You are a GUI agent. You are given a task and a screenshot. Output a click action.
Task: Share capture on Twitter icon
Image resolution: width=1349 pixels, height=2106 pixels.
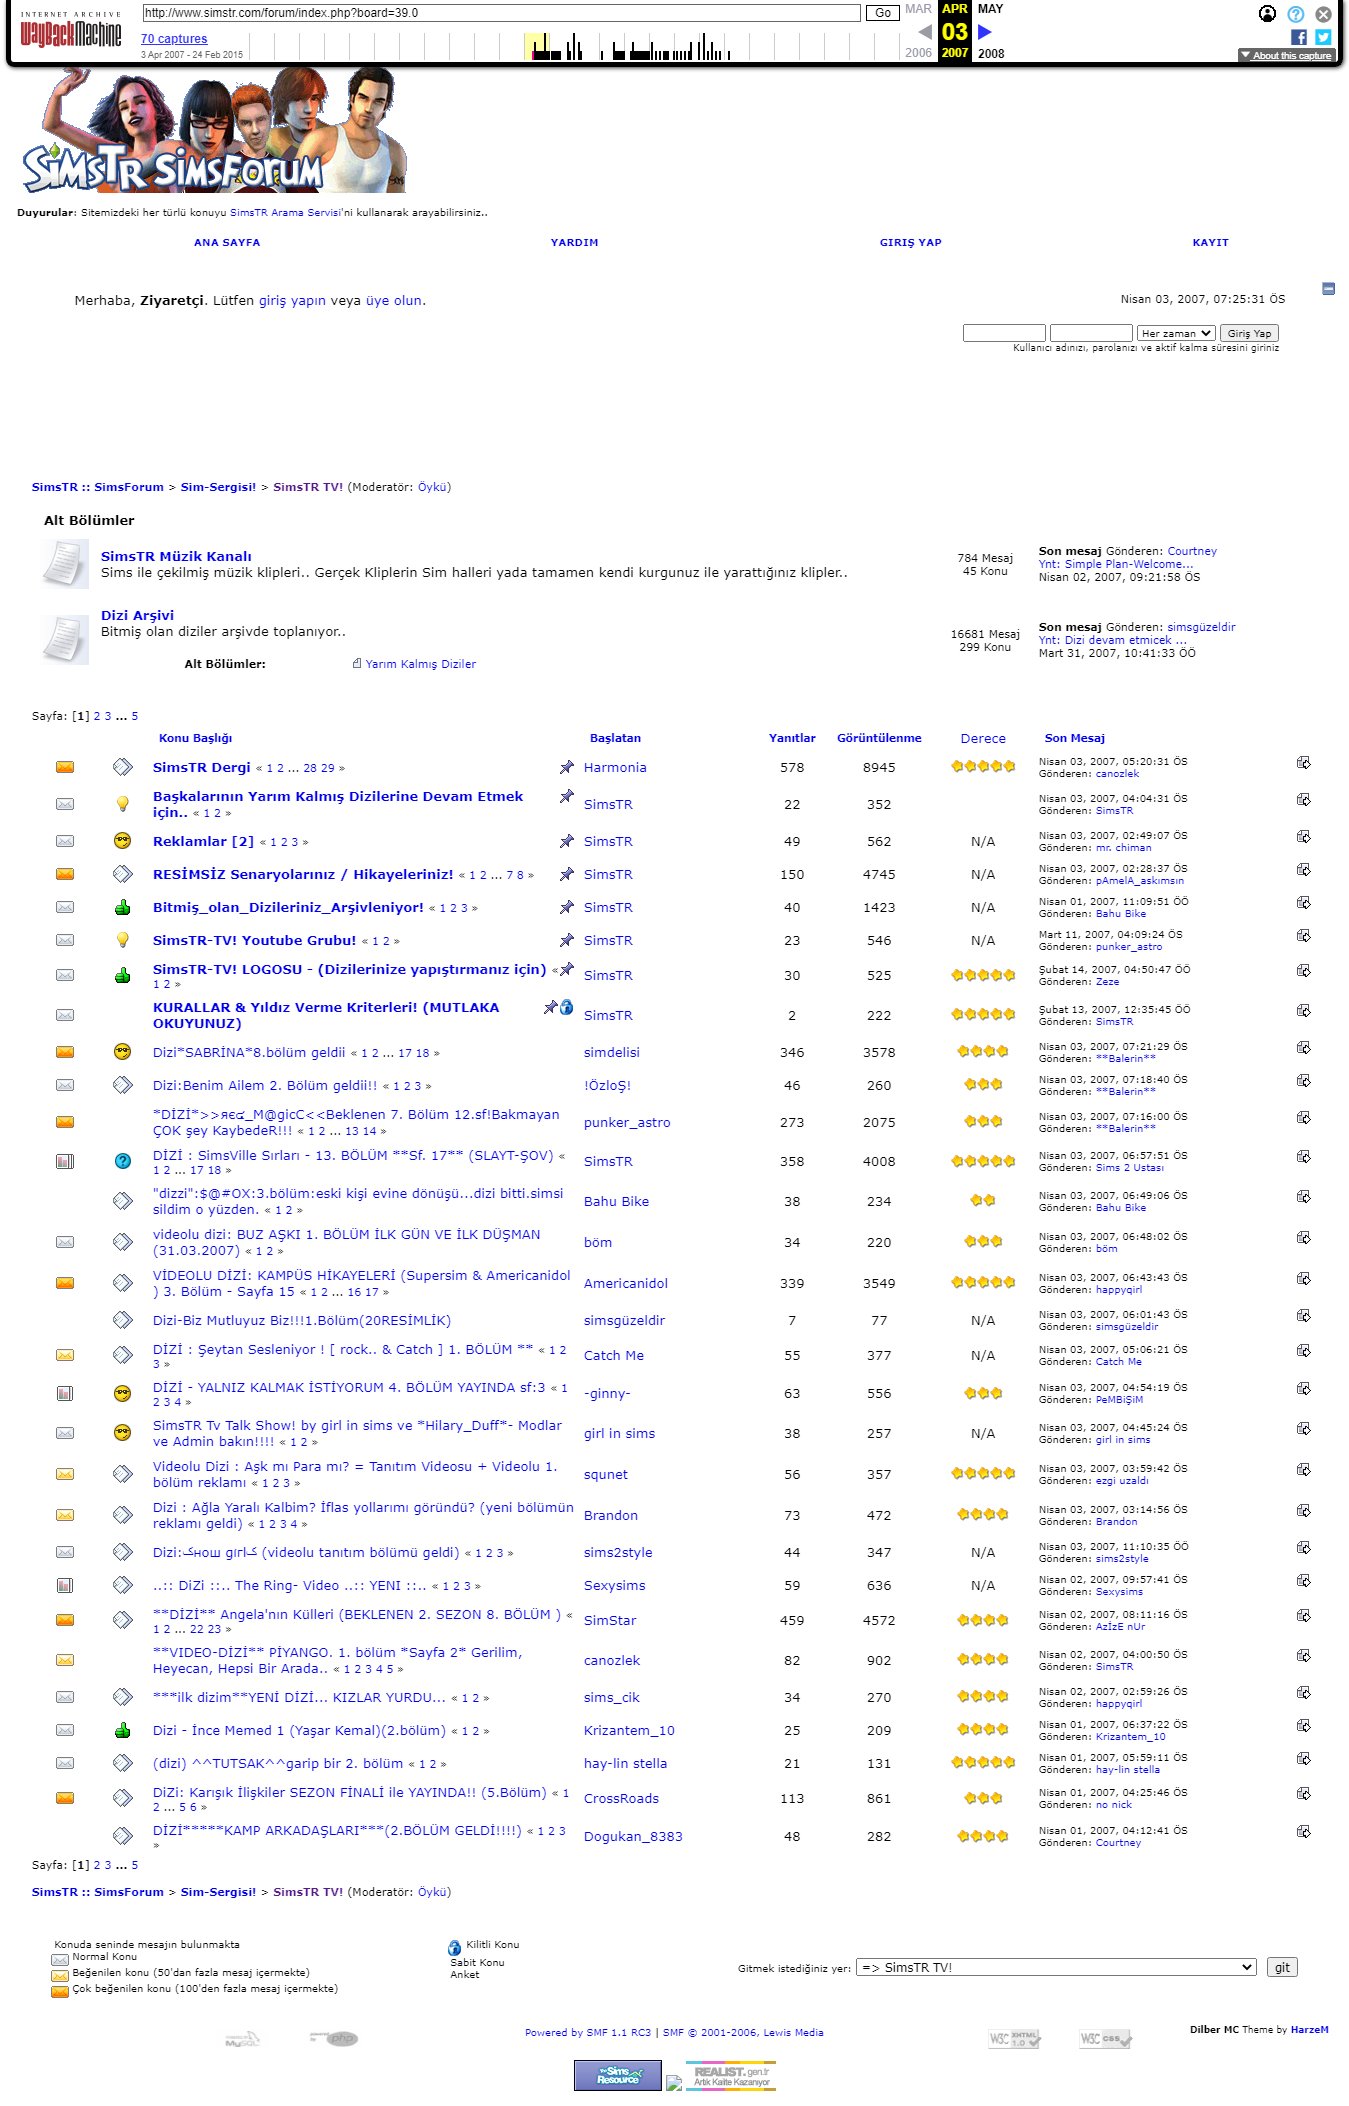[x=1323, y=37]
